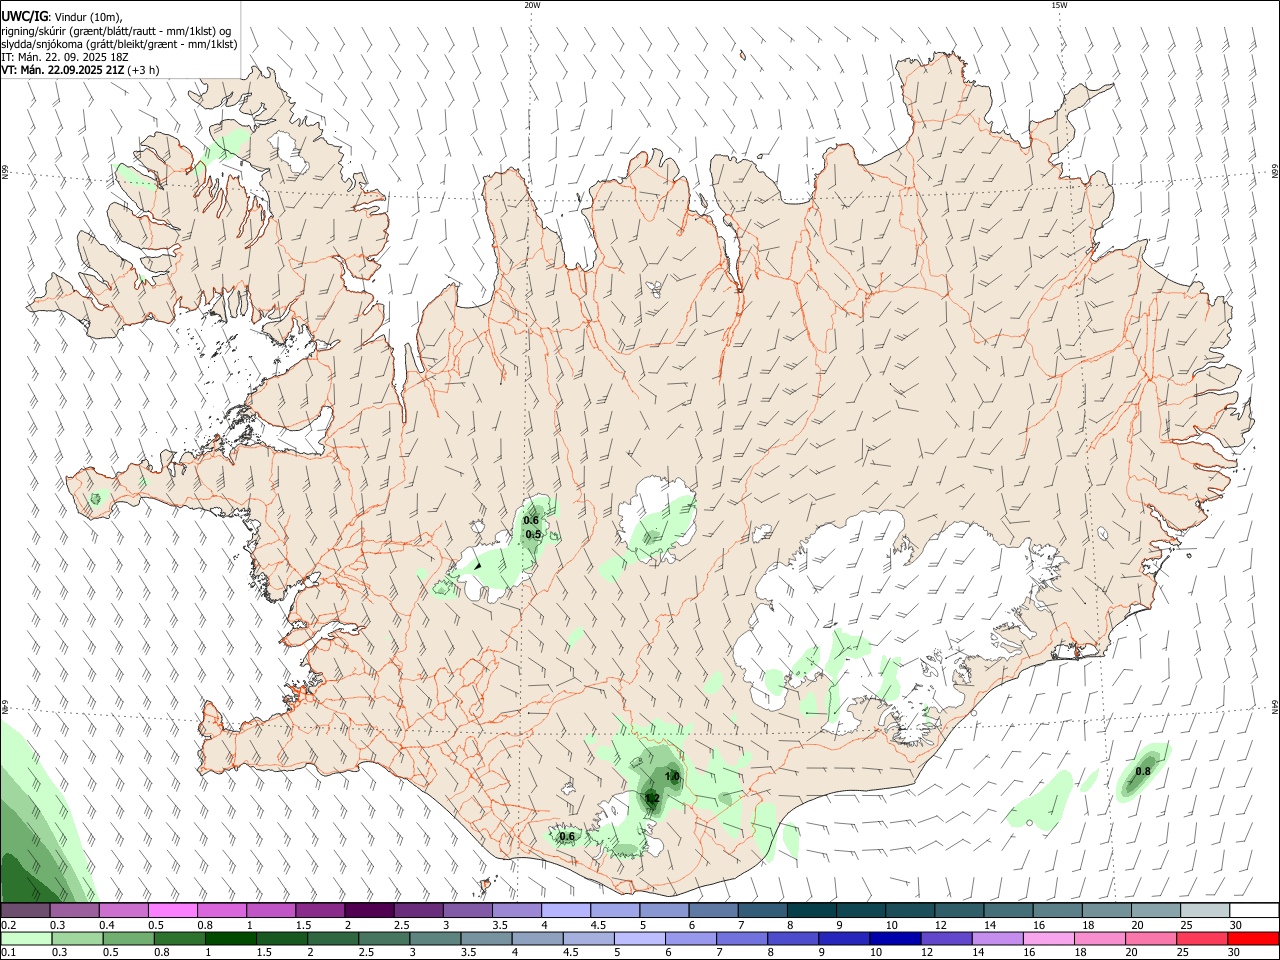Click the "0.1" label under the lower legend row
This screenshot has width=1280, height=960.
pyautogui.click(x=8, y=952)
